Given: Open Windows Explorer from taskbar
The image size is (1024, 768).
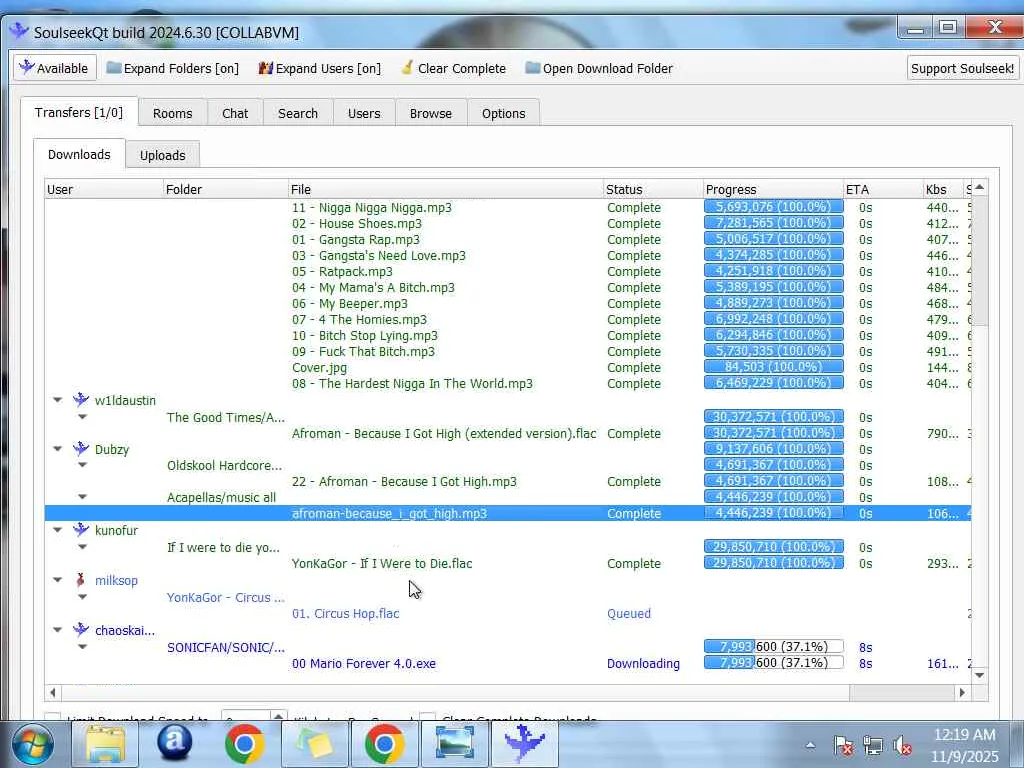Looking at the screenshot, I should 104,744.
